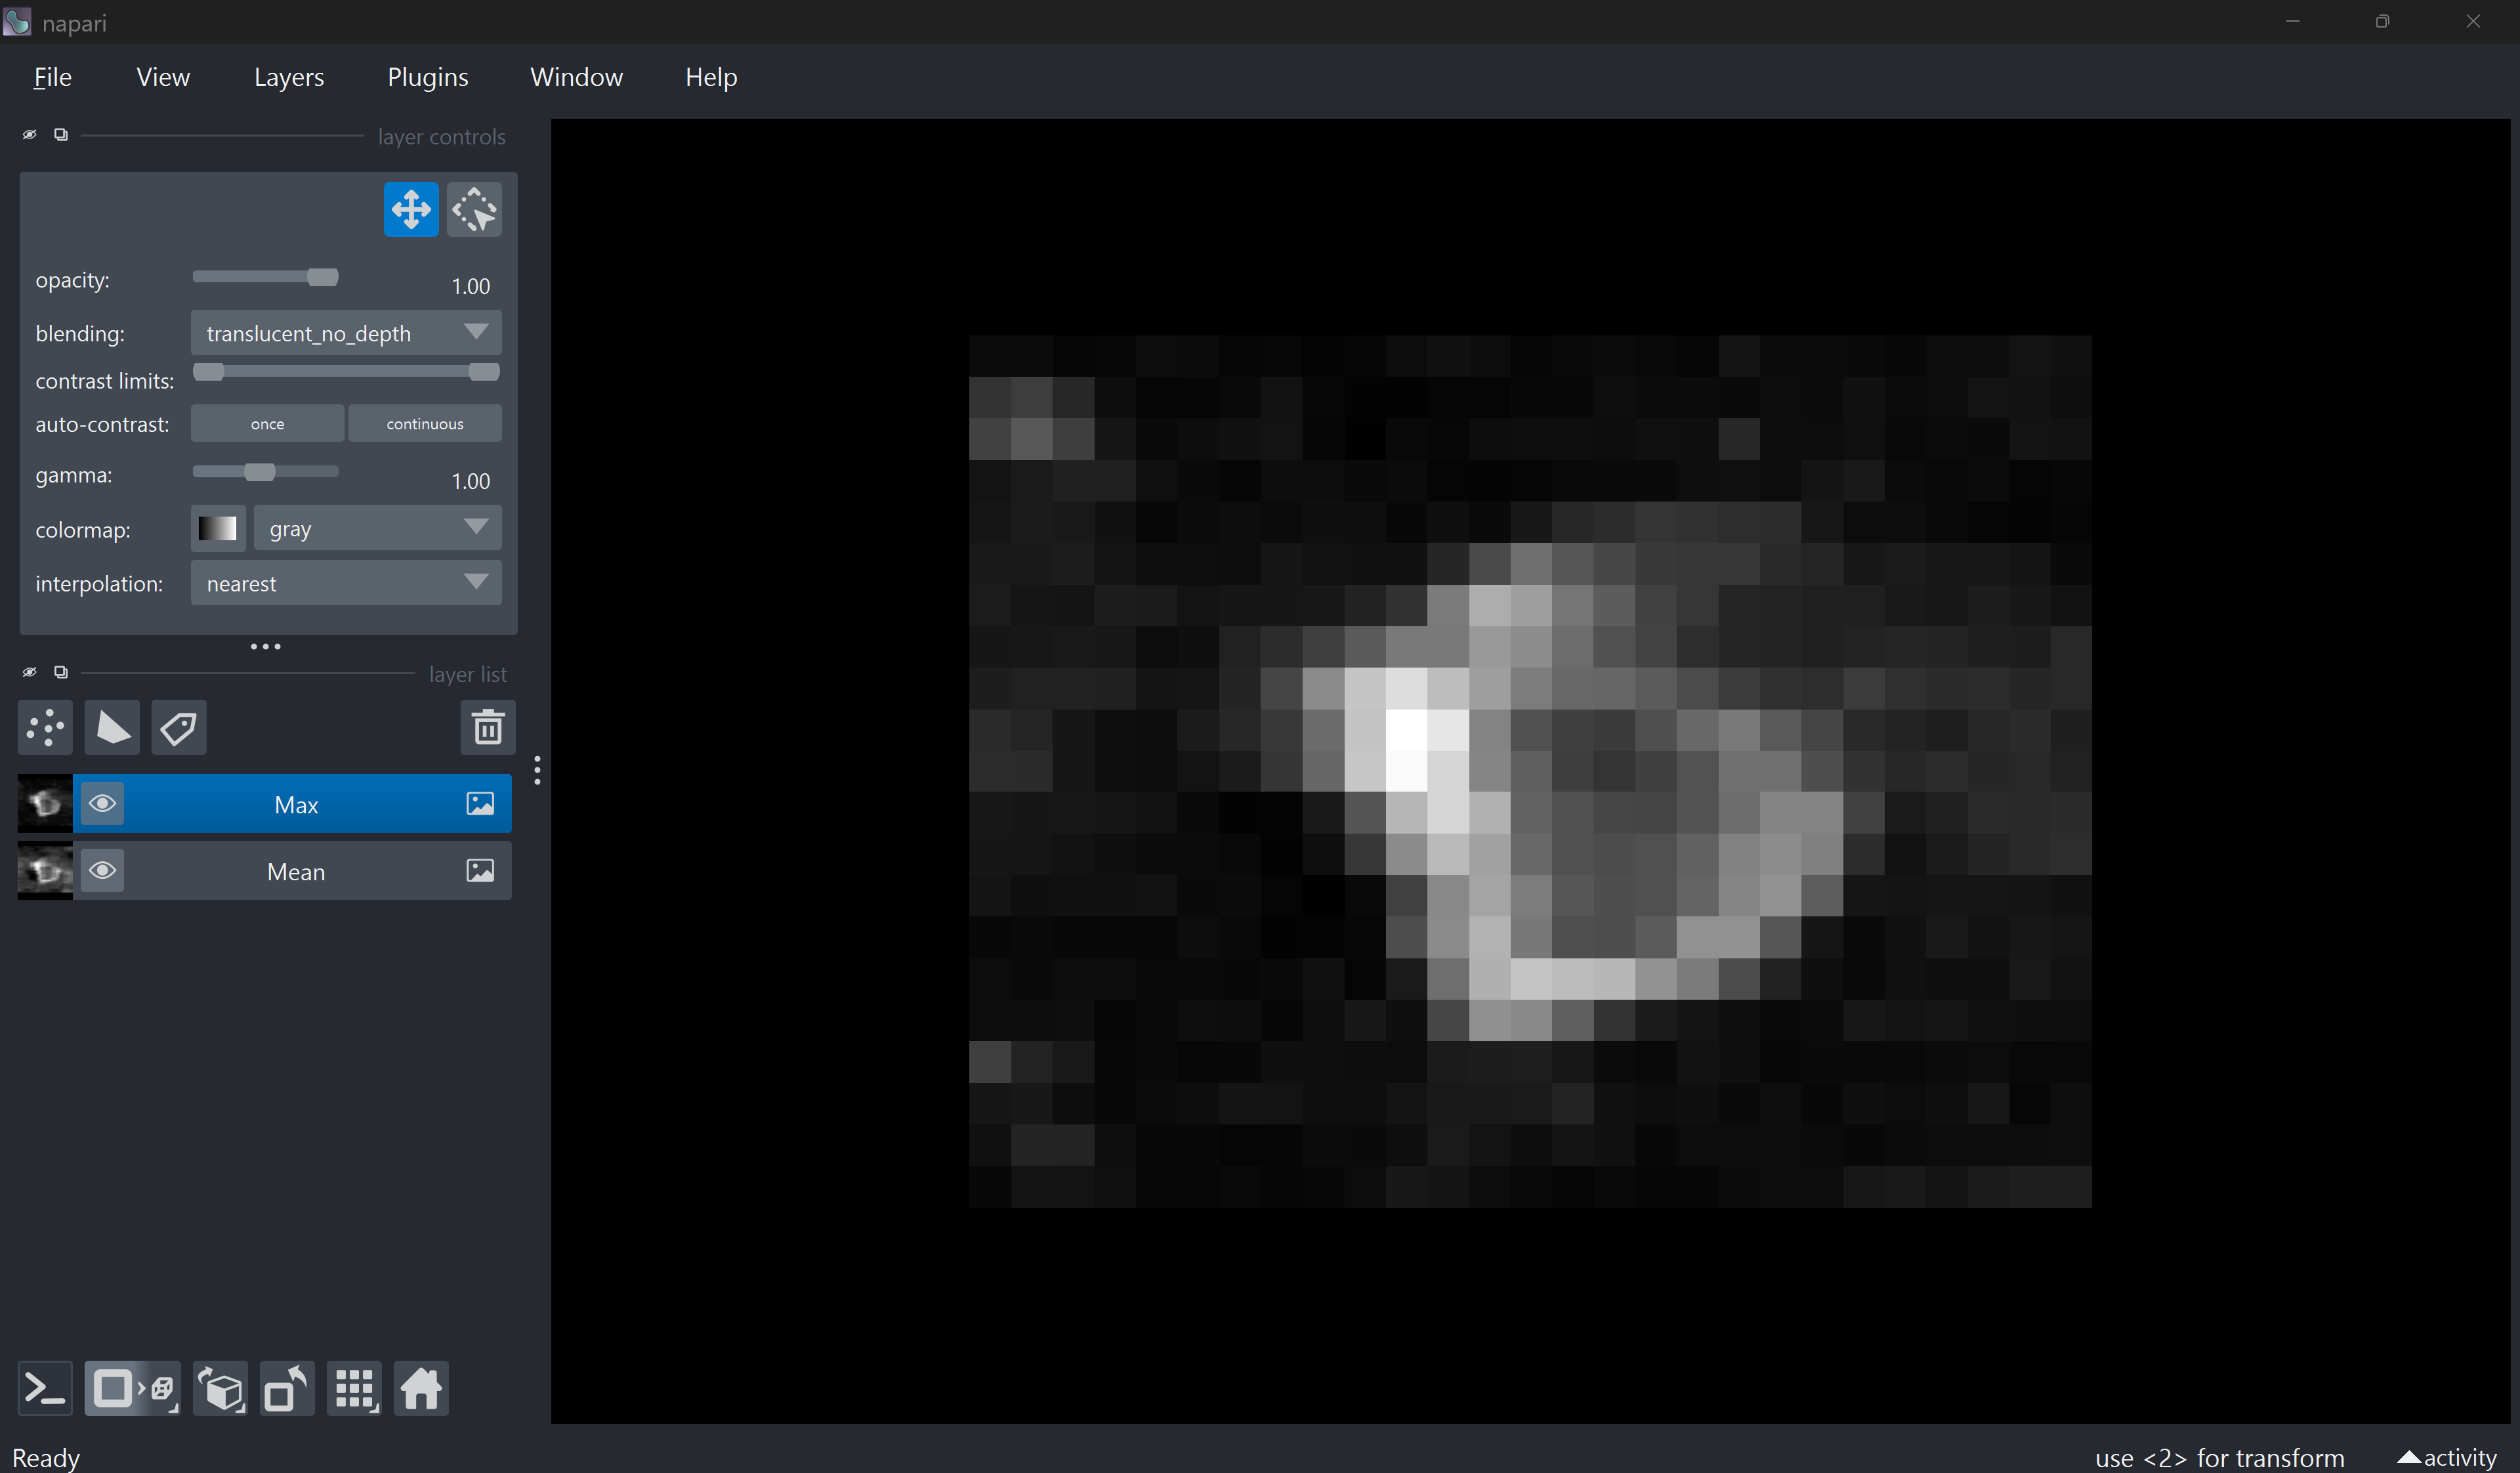The width and height of the screenshot is (2520, 1473).
Task: Create a new labels layer
Action: click(x=179, y=728)
